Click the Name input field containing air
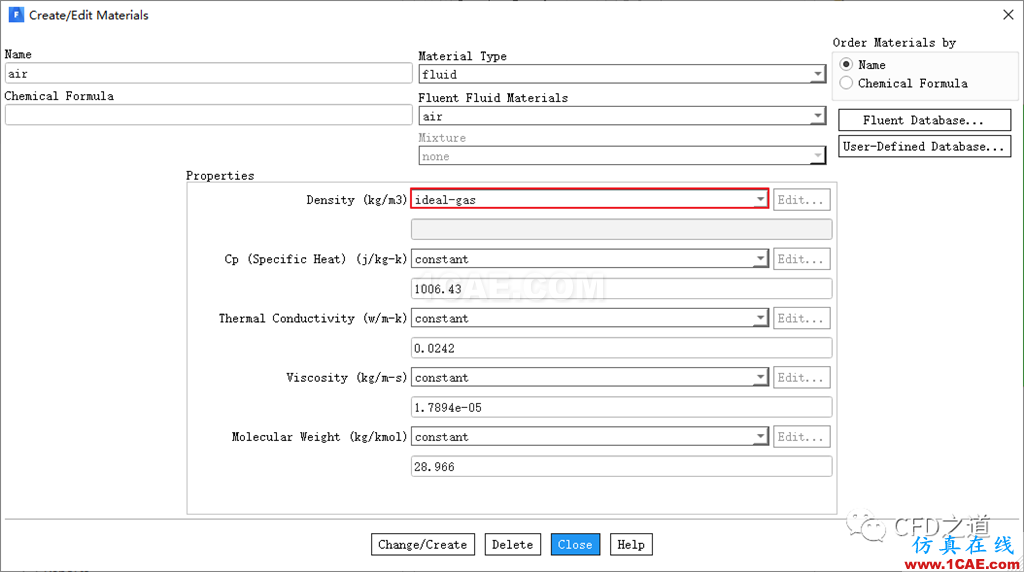 208,73
